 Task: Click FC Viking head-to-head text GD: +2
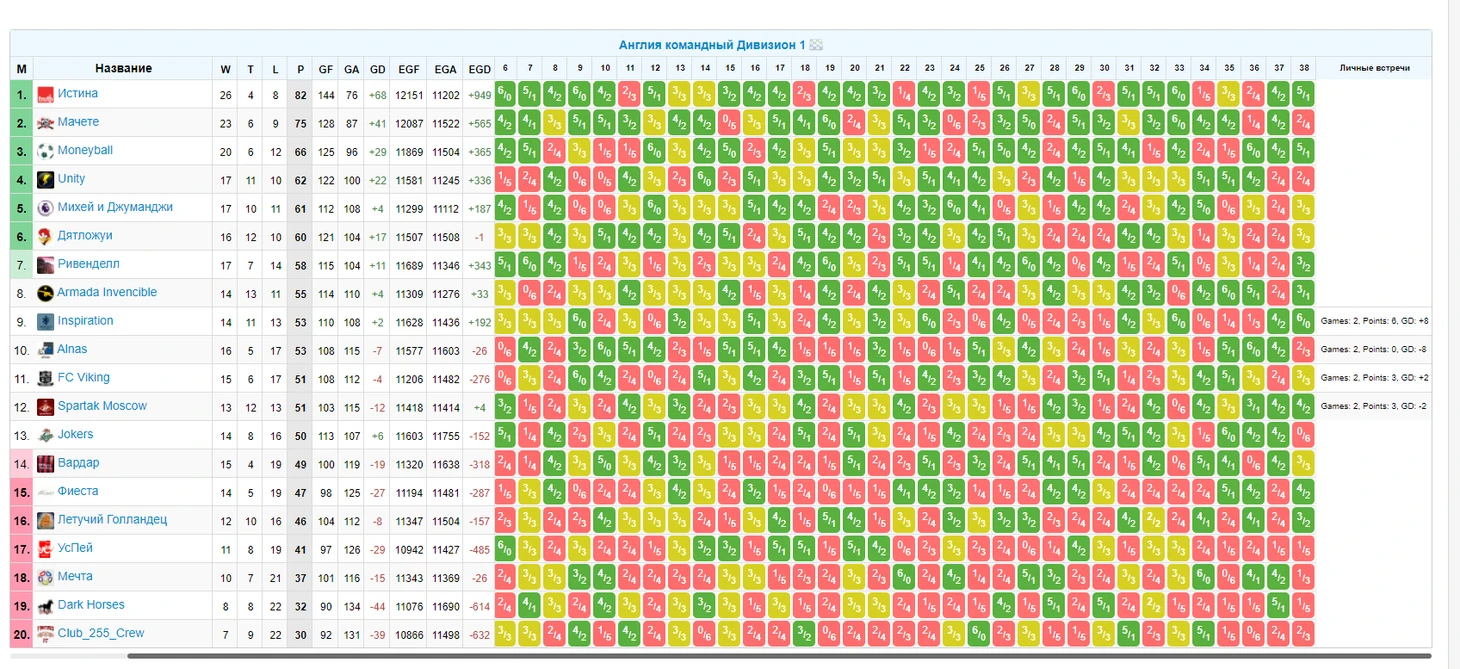(x=1414, y=378)
